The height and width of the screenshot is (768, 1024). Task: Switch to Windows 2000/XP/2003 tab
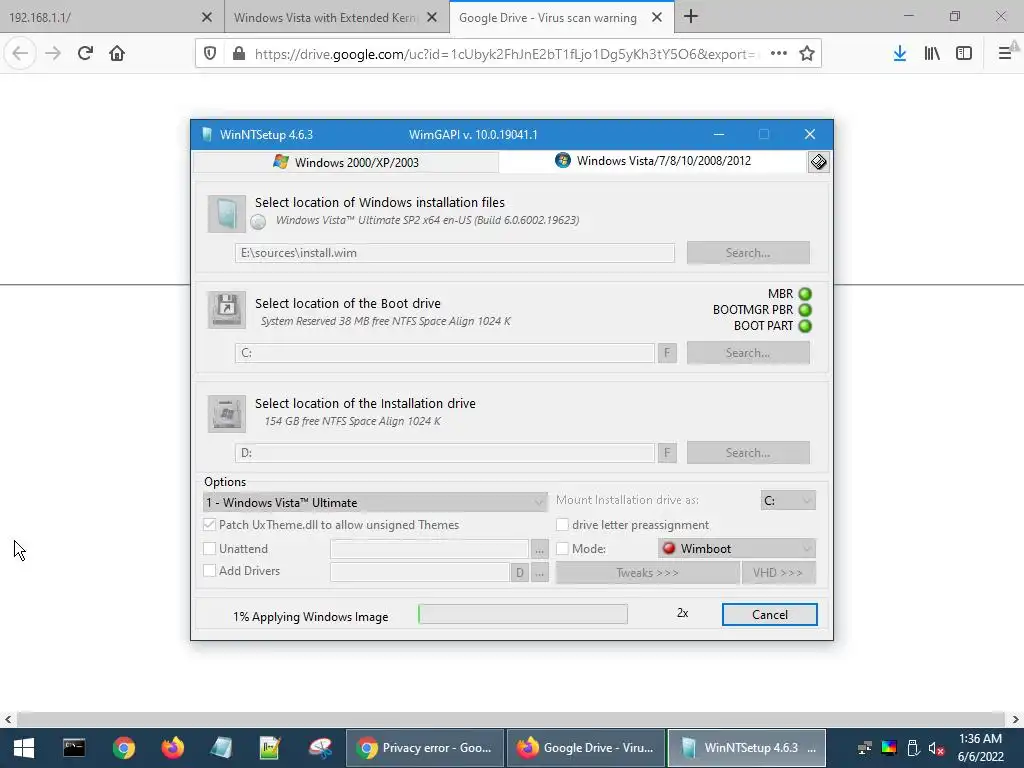[x=346, y=162]
